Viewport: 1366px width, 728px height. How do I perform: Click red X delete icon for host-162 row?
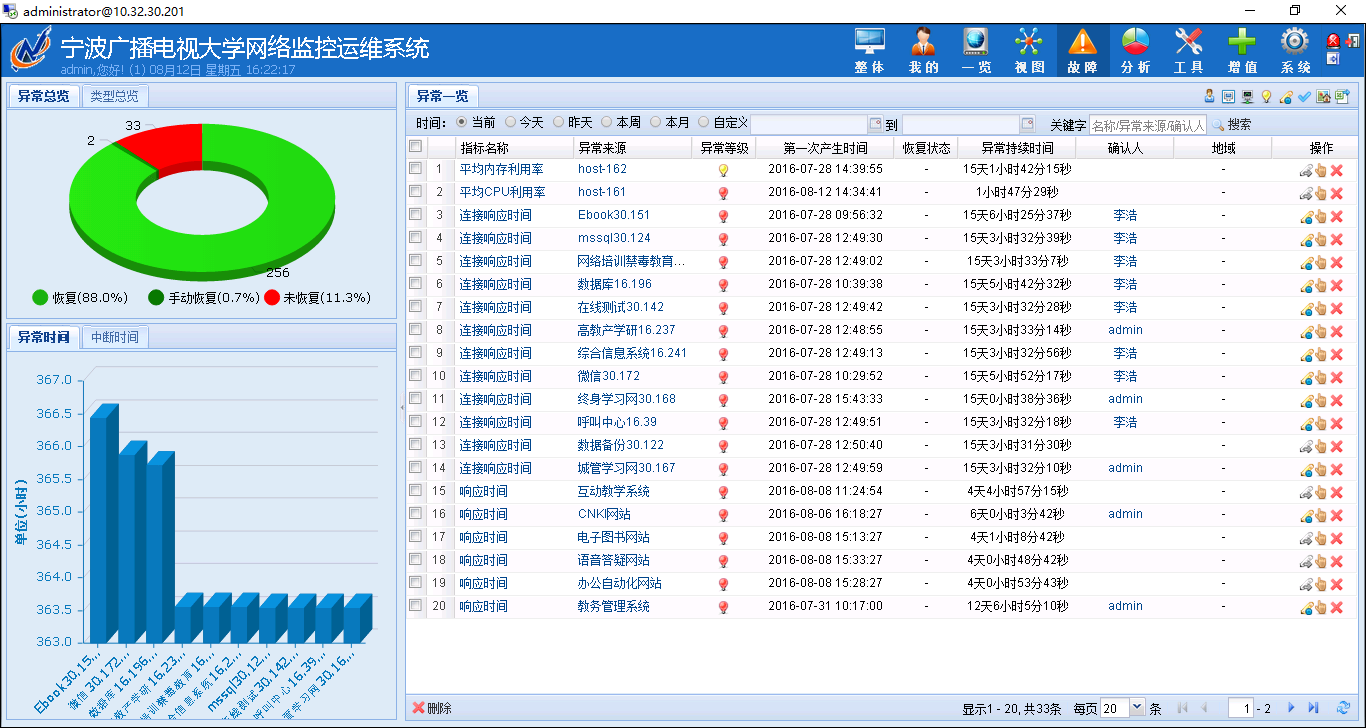(1336, 170)
